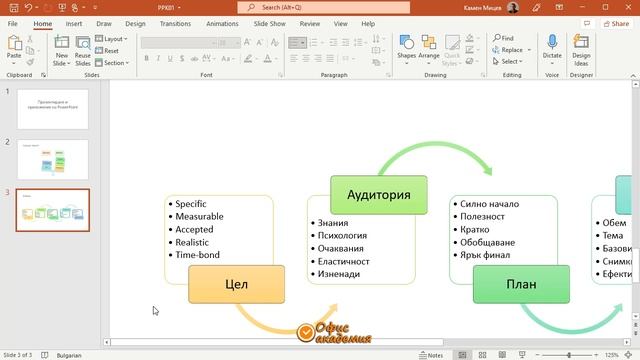Collapse the ribbon

(633, 76)
